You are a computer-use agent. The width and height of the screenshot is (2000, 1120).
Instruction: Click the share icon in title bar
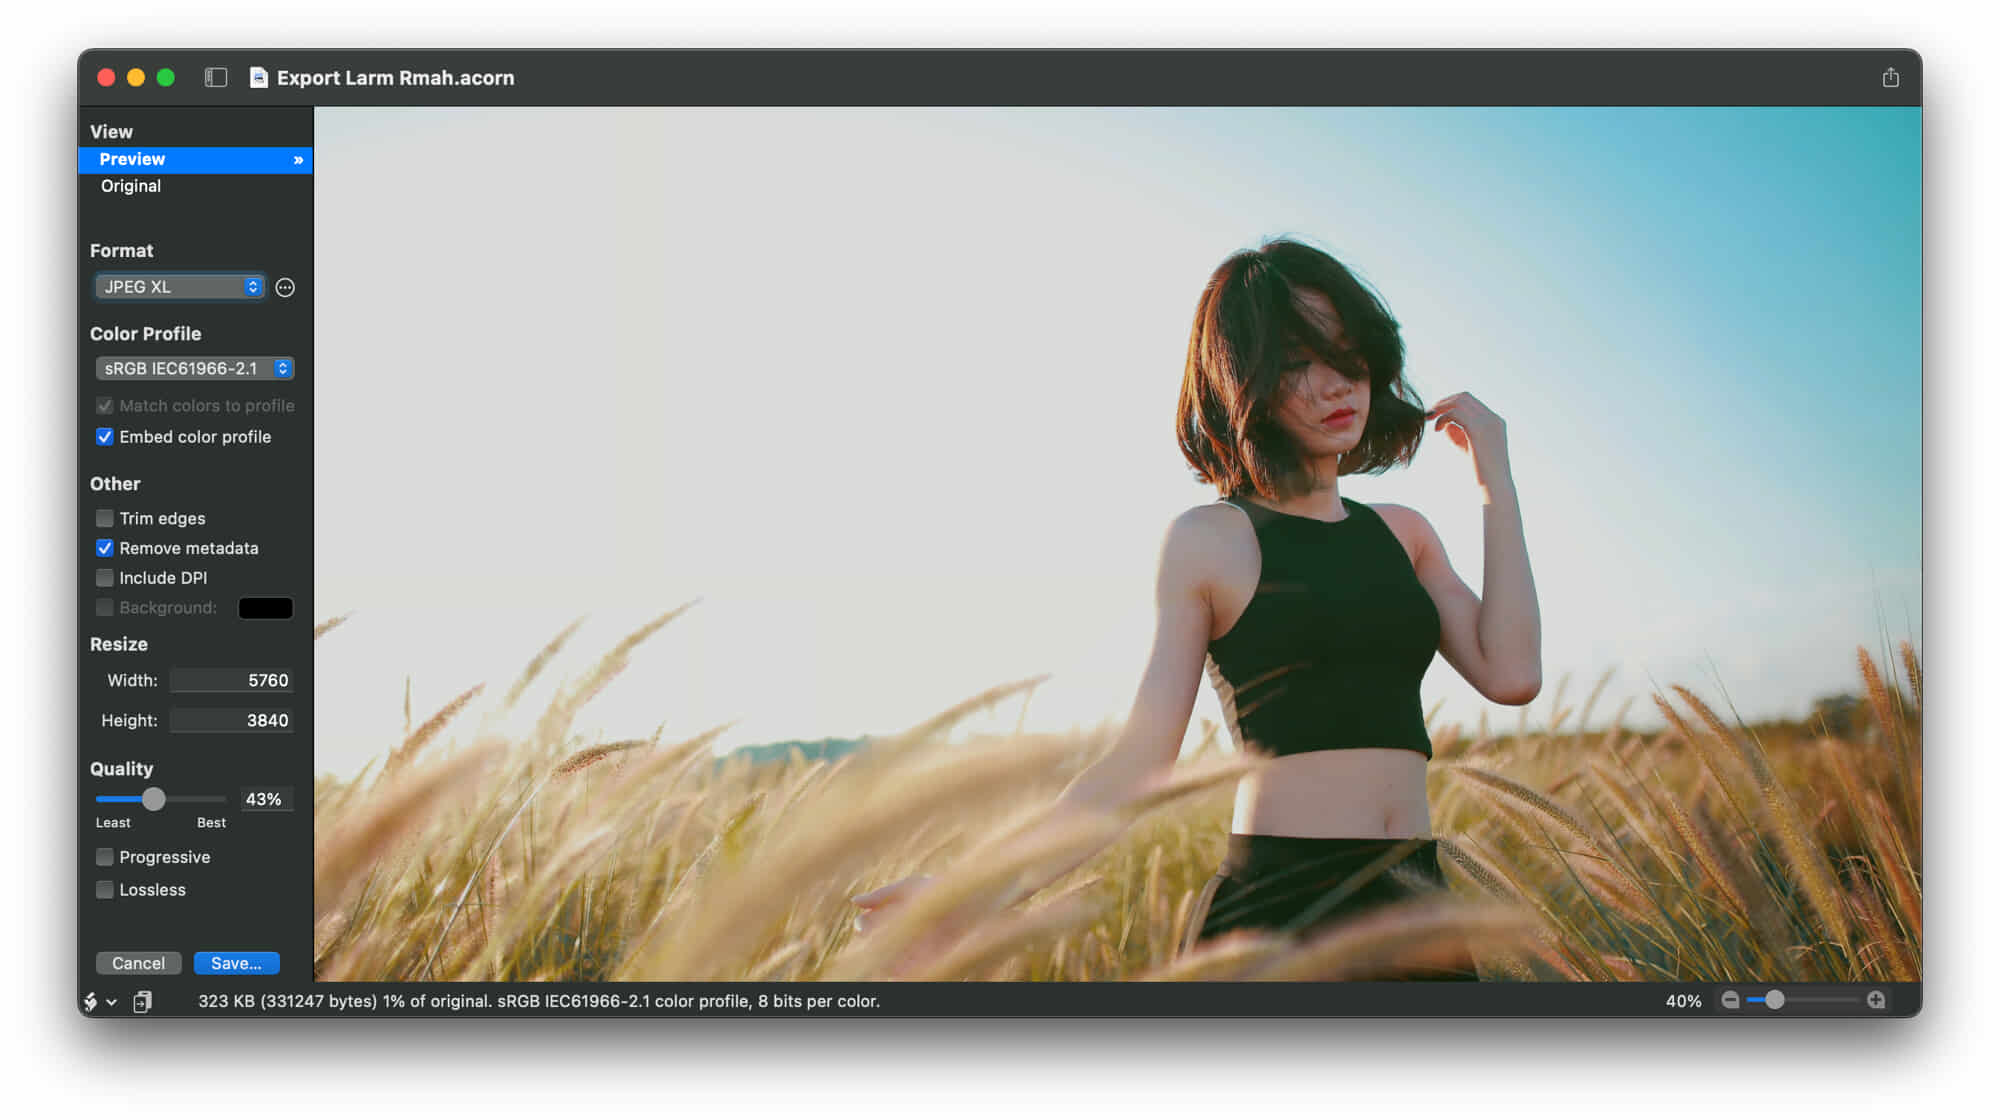pyautogui.click(x=1890, y=77)
